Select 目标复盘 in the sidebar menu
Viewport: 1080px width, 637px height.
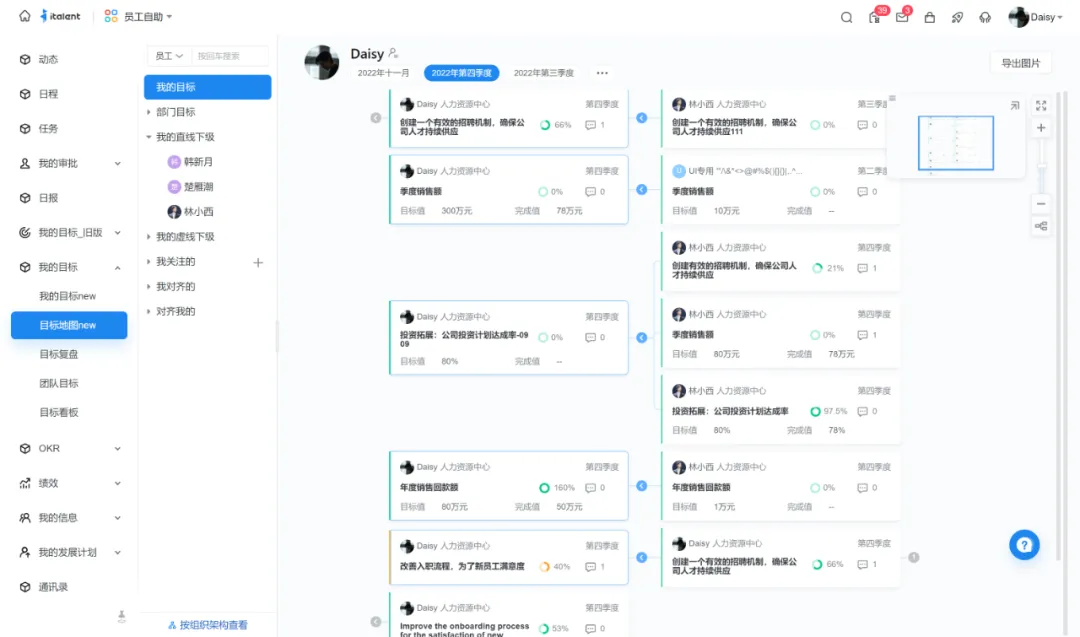pyautogui.click(x=59, y=354)
